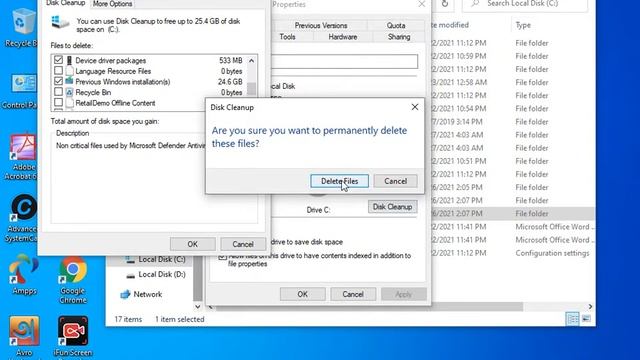Switch to More Options tab
The image size is (640, 360).
(x=112, y=4)
